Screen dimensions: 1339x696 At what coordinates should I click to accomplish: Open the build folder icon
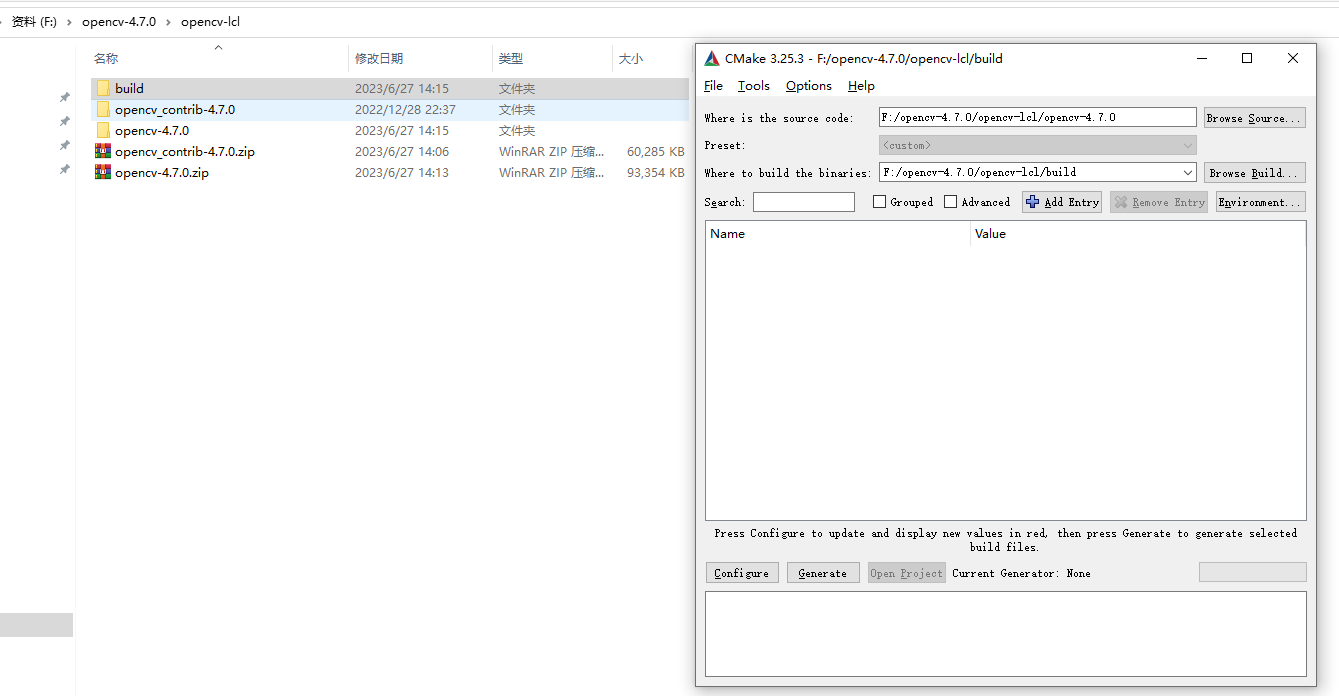click(103, 88)
